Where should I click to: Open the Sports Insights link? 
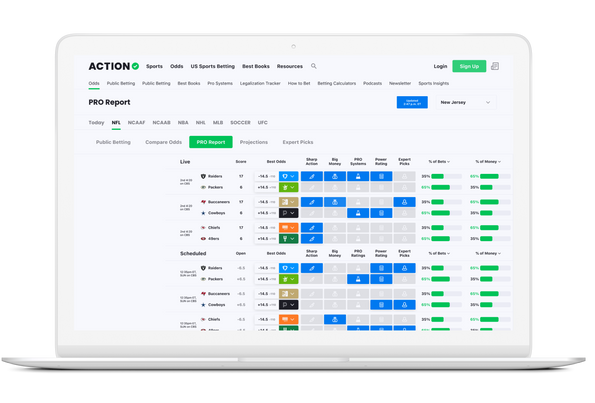[434, 83]
